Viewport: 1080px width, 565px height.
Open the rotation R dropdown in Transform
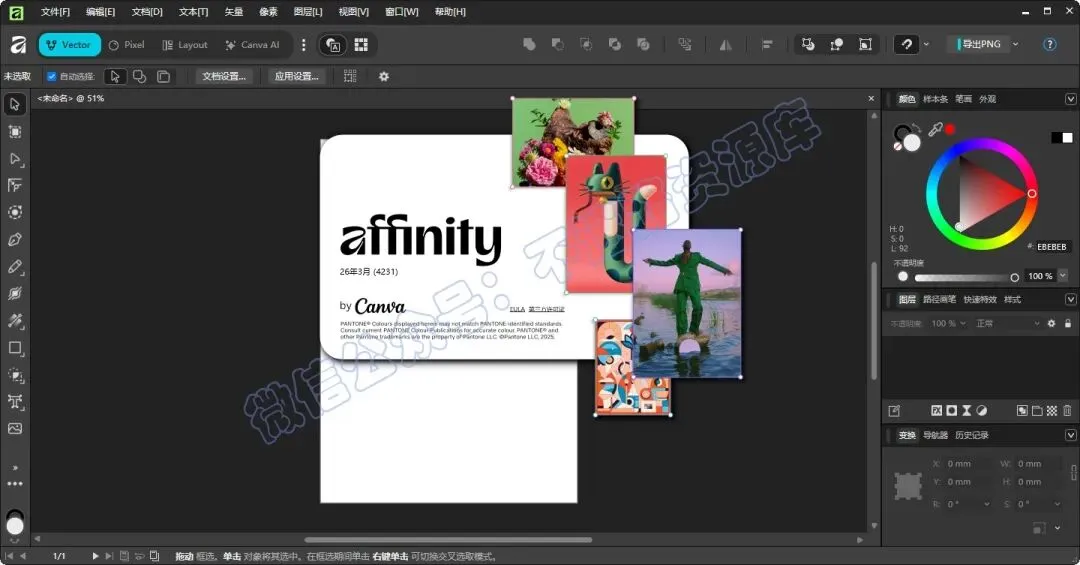987,504
